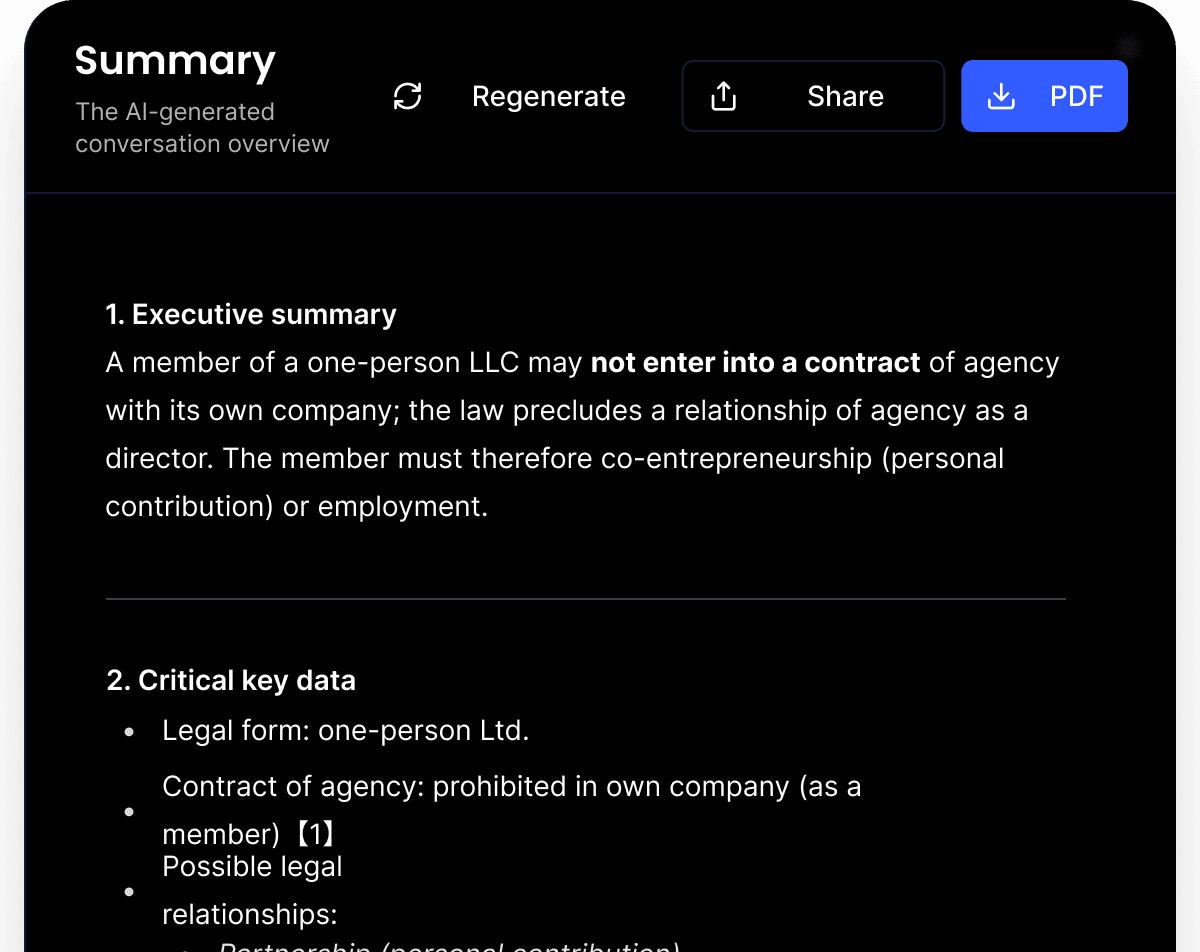
Task: Click the Critical key data heading
Action: [x=231, y=681]
